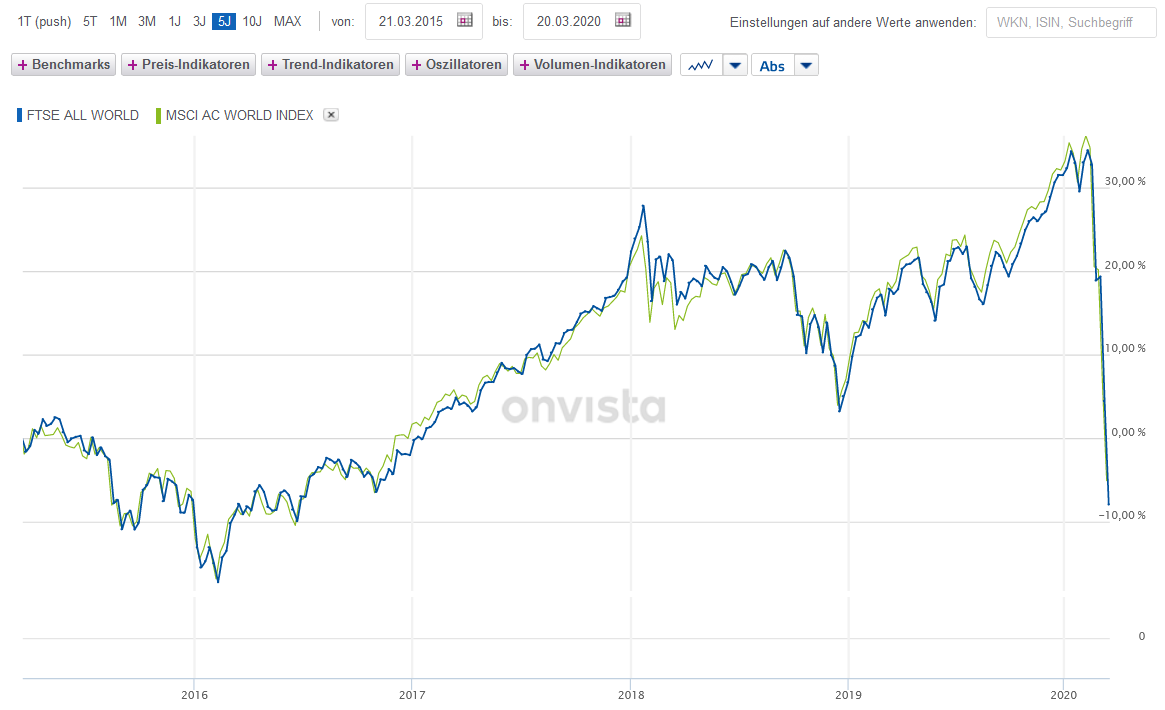This screenshot has height=710, width=1165.
Task: Click the Abs scale mode button
Action: (772, 65)
